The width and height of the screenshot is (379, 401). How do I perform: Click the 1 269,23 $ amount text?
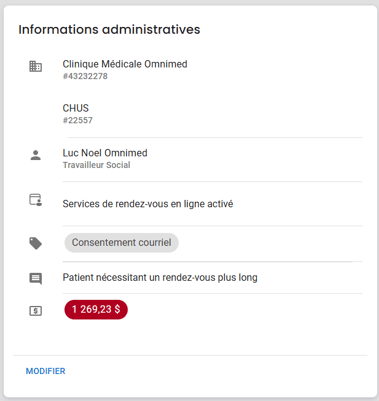point(96,309)
